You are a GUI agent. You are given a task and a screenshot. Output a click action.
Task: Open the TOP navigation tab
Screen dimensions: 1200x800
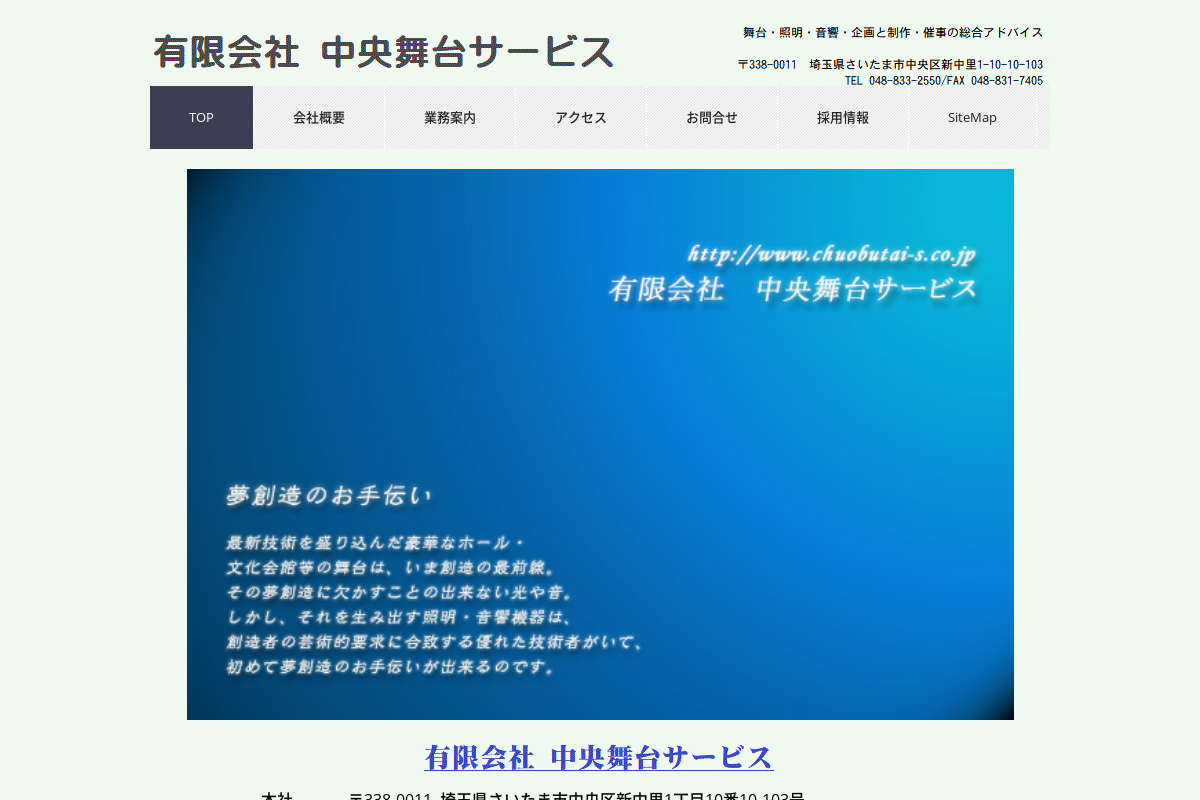(201, 117)
